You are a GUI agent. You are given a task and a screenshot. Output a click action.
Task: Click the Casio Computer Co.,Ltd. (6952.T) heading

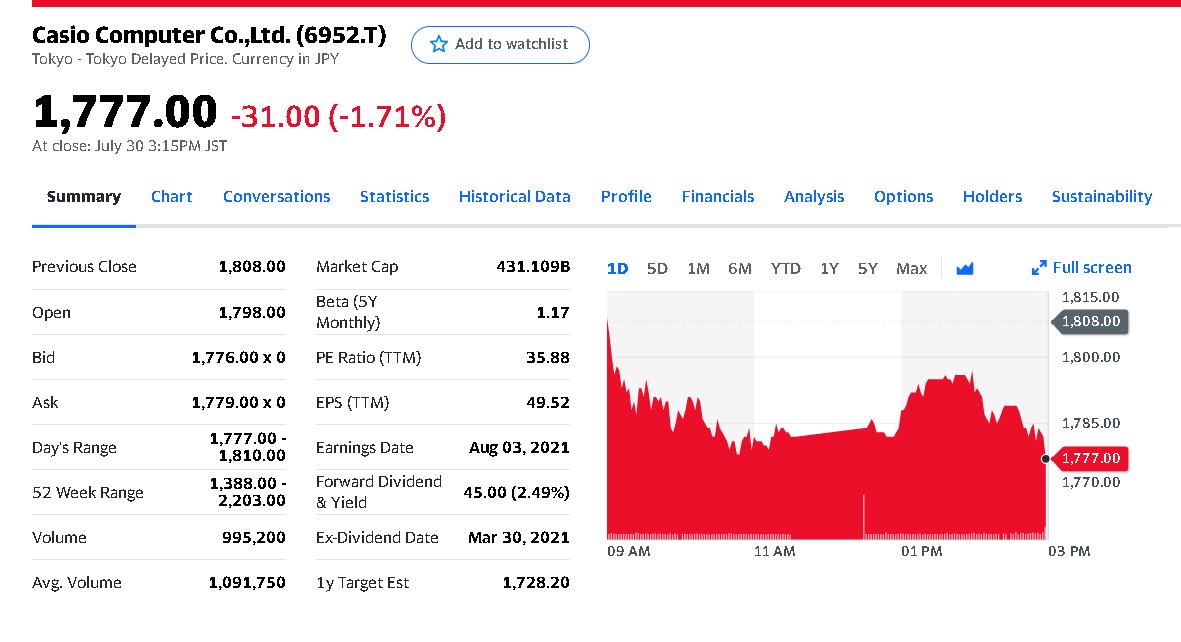209,35
